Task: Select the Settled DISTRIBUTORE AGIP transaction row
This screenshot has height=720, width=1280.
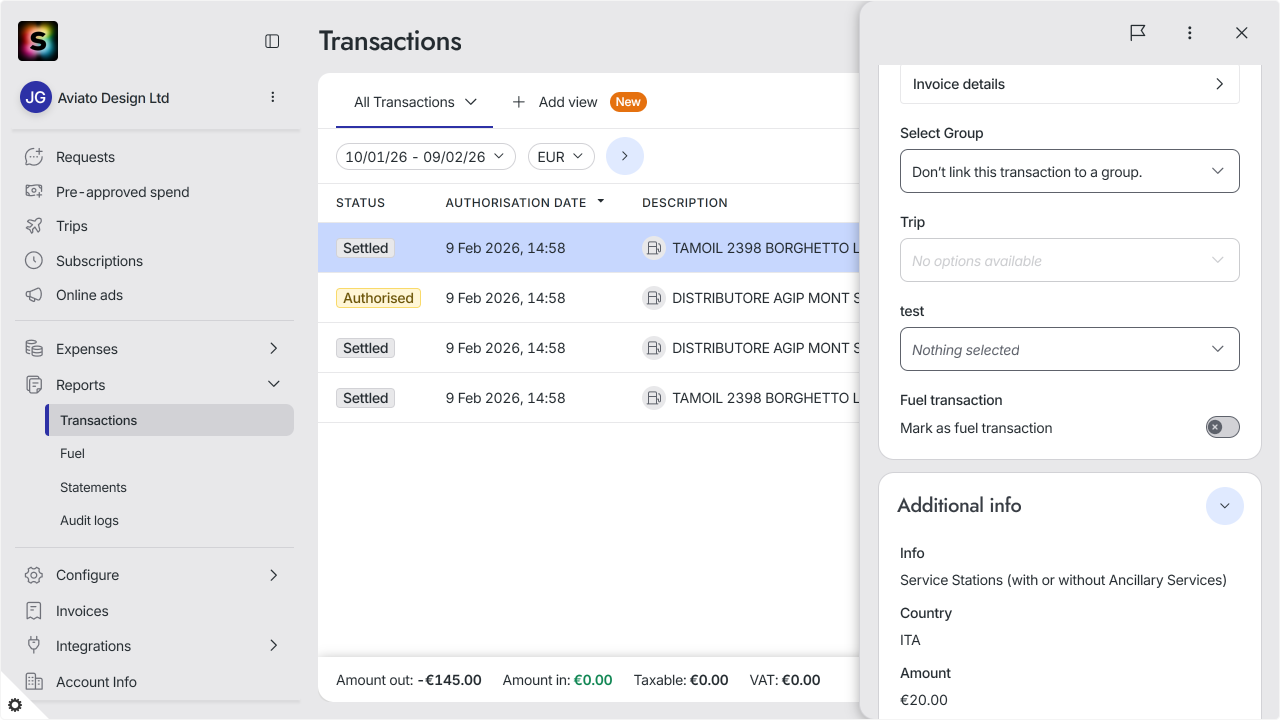Action: (x=588, y=348)
